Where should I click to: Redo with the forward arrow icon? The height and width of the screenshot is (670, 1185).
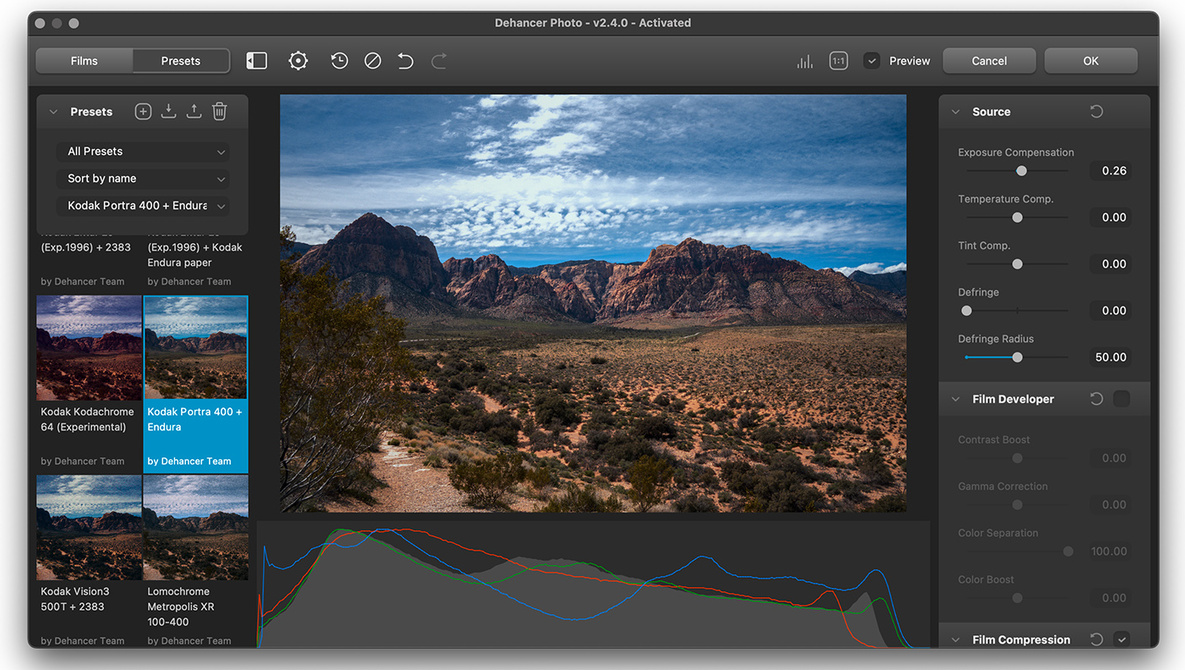click(x=439, y=61)
